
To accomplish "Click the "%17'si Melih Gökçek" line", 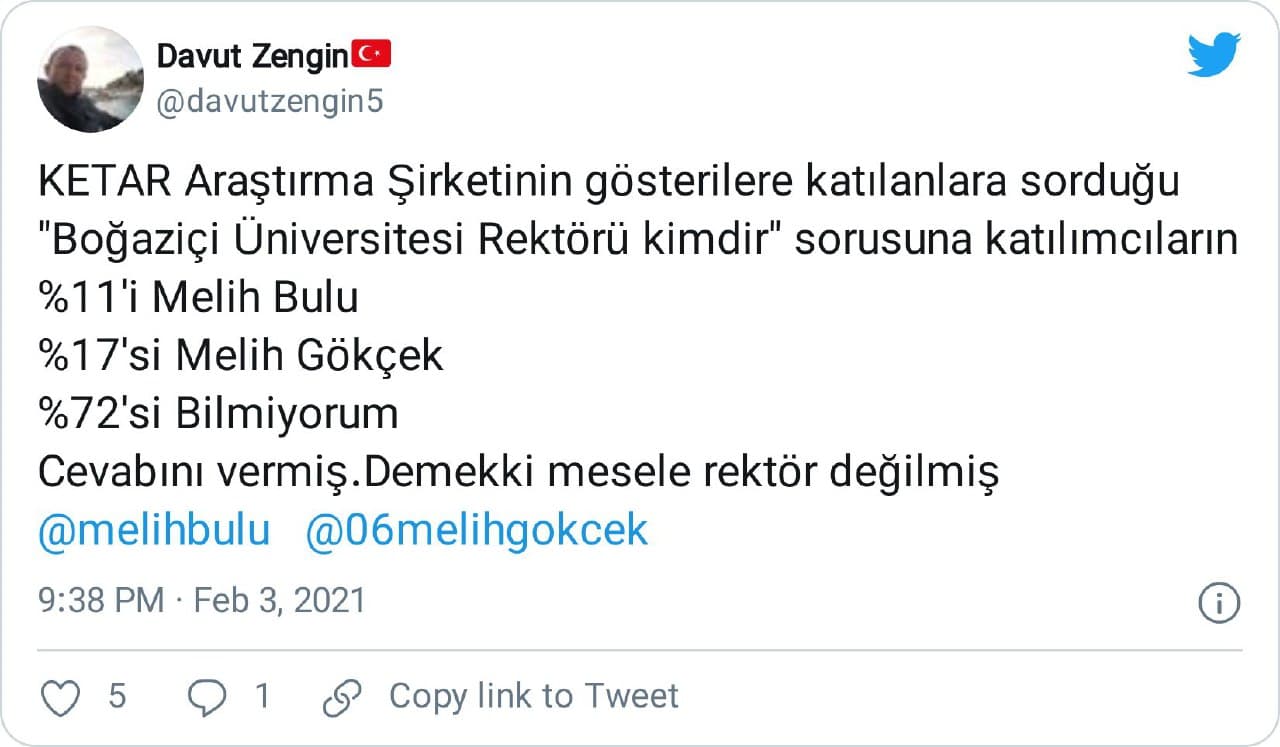I will coord(240,357).
